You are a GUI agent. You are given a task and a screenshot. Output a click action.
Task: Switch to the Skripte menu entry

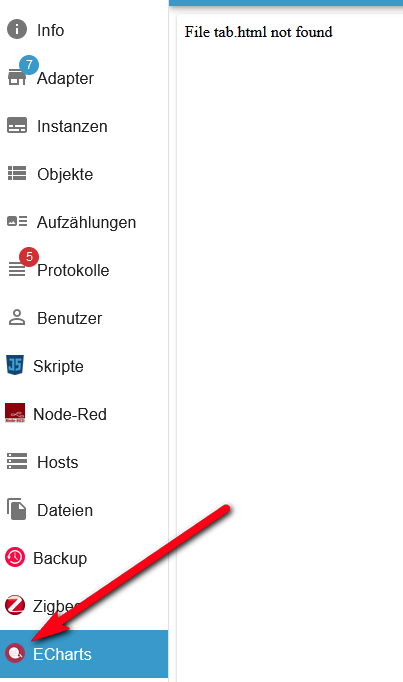tap(84, 366)
